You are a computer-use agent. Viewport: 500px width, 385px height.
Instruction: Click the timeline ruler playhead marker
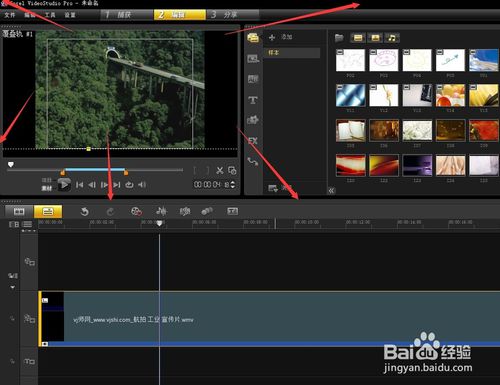coord(159,223)
